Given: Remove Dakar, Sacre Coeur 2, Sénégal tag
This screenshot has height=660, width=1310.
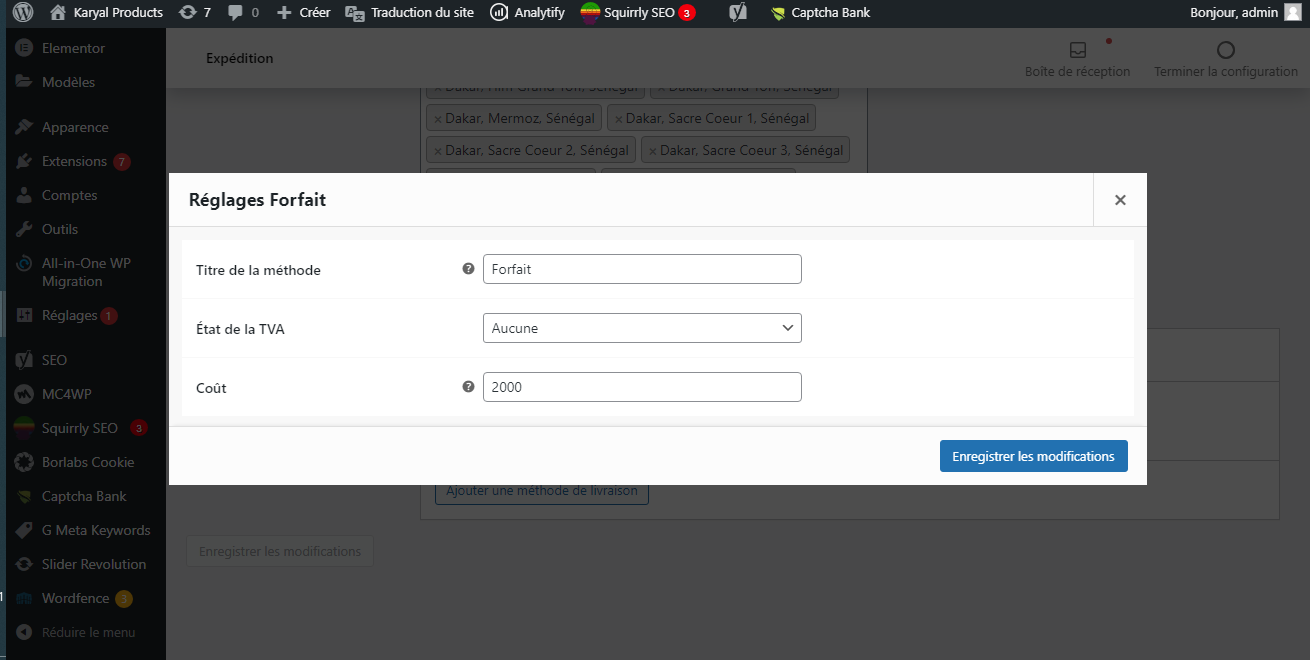Looking at the screenshot, I should (437, 151).
